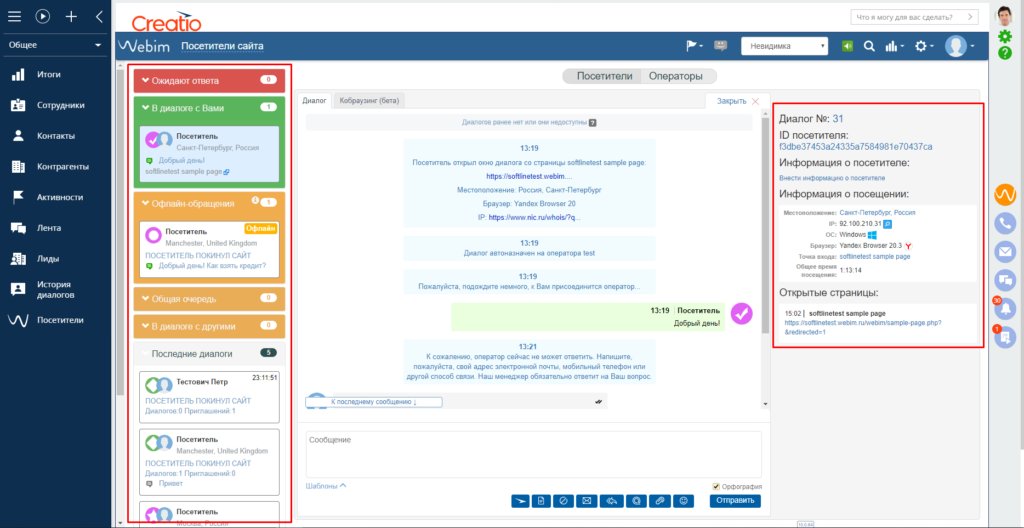Screen dimensions: 1024x528
Task: Click the envelope email icon below message
Action: (588, 501)
